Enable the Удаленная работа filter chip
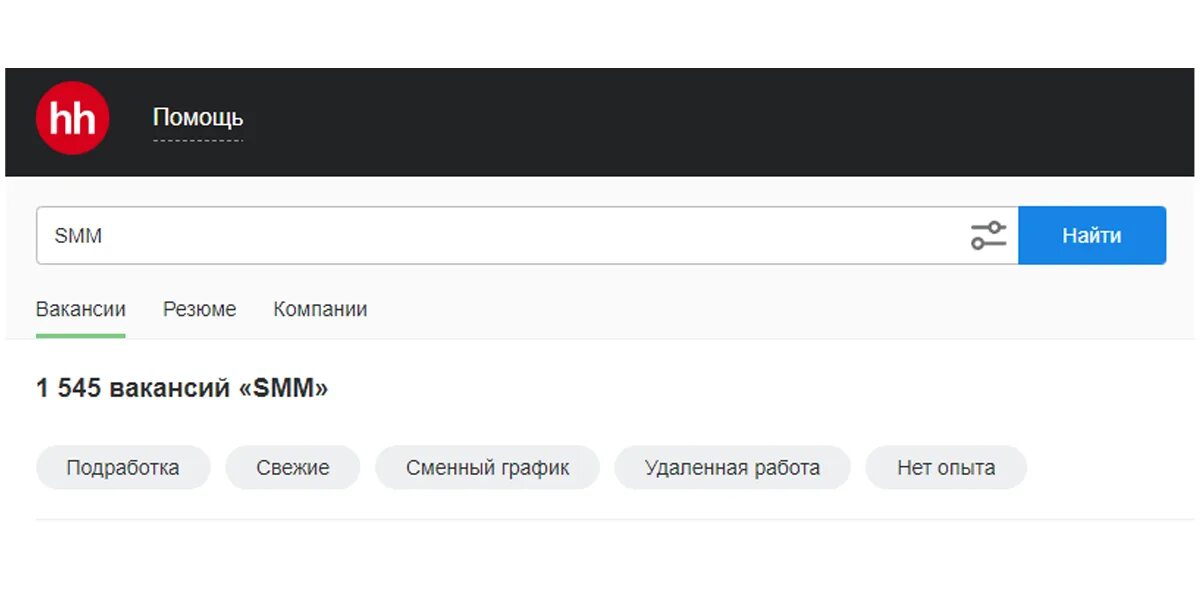Image resolution: width=1200 pixels, height=600 pixels. click(732, 468)
